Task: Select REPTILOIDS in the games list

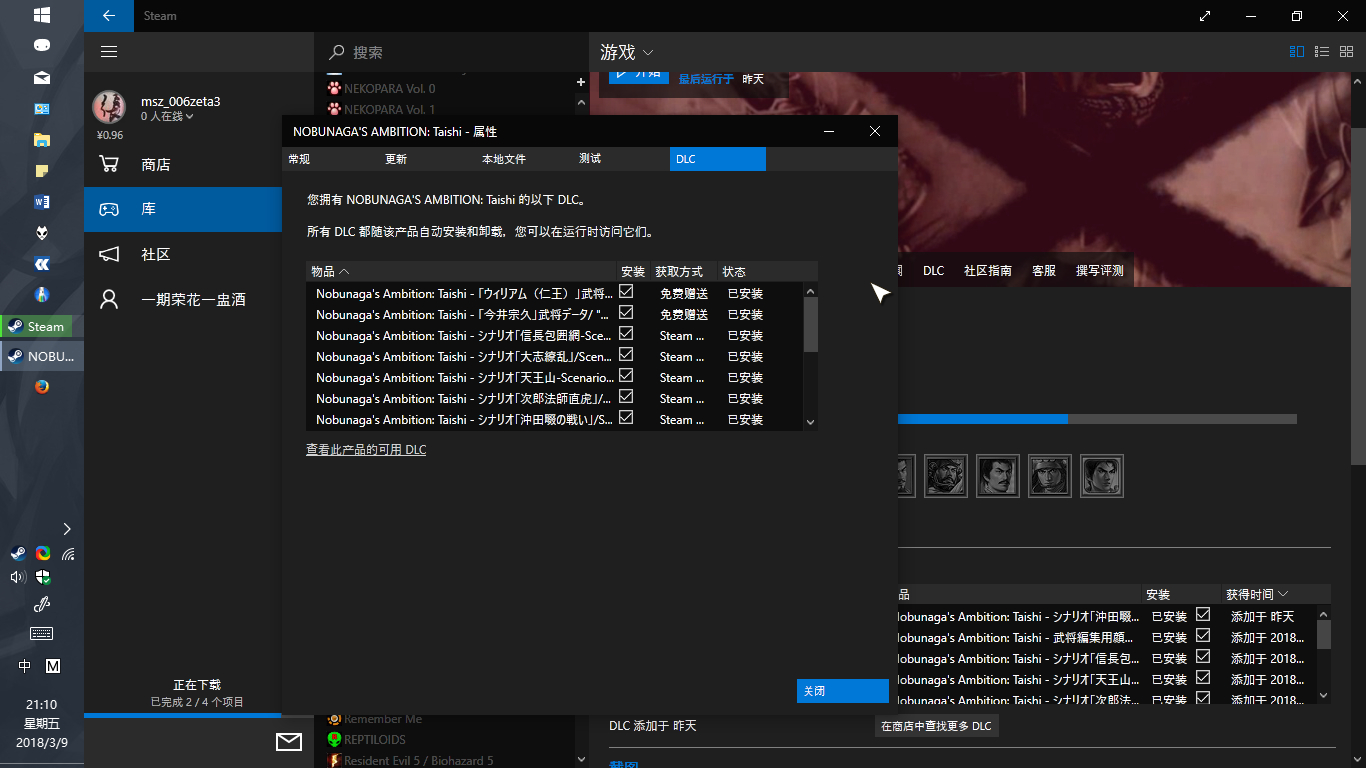Action: [374, 740]
